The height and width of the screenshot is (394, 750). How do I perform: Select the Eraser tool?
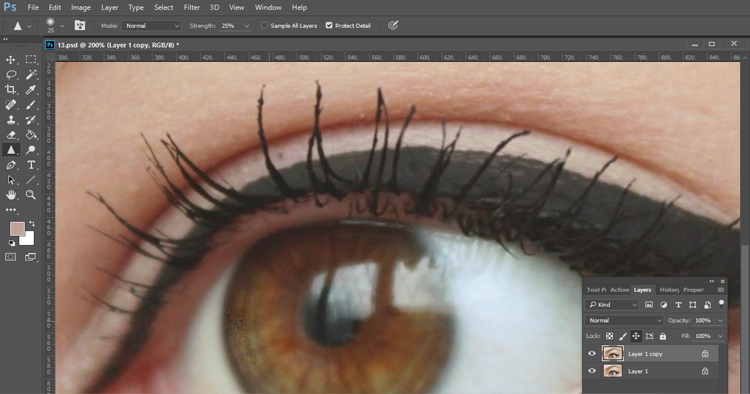click(x=10, y=135)
